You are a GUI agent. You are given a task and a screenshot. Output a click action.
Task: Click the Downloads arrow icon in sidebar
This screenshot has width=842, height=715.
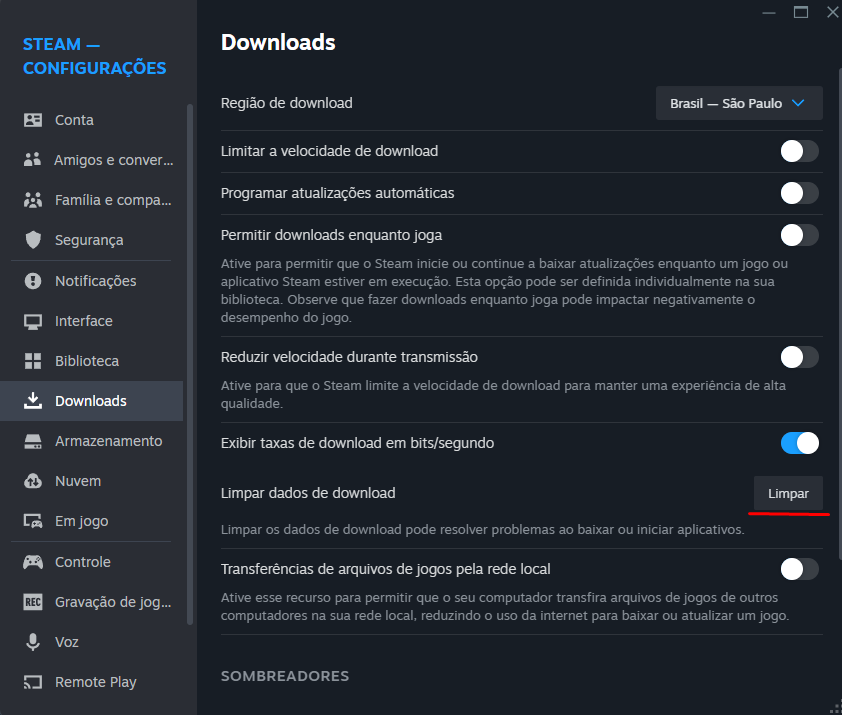pyautogui.click(x=33, y=401)
